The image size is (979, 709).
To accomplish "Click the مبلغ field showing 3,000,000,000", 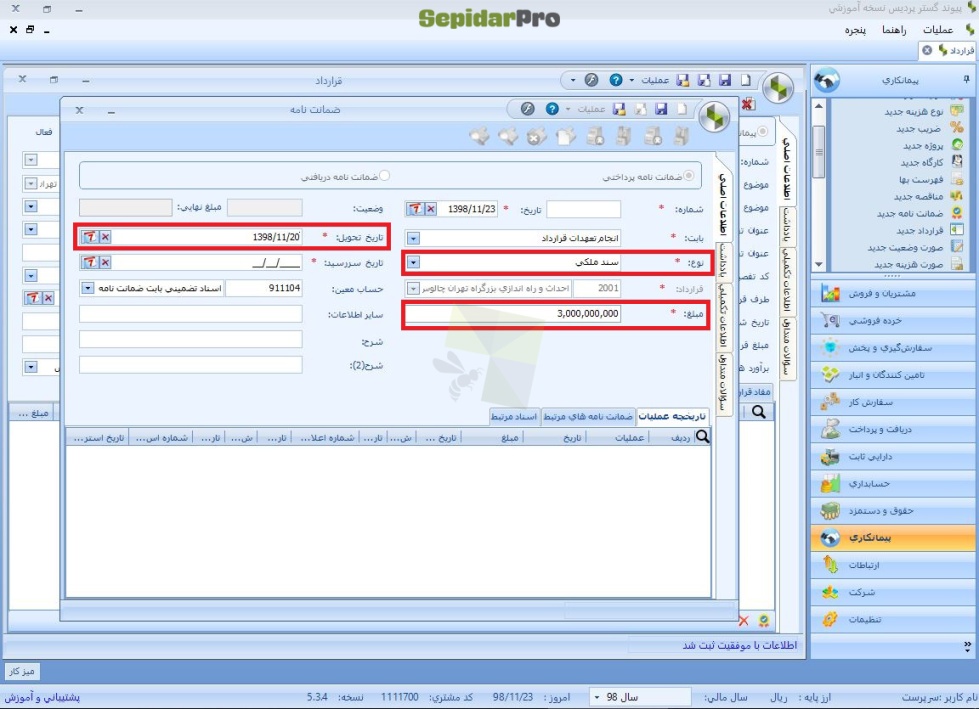I will pyautogui.click(x=513, y=314).
